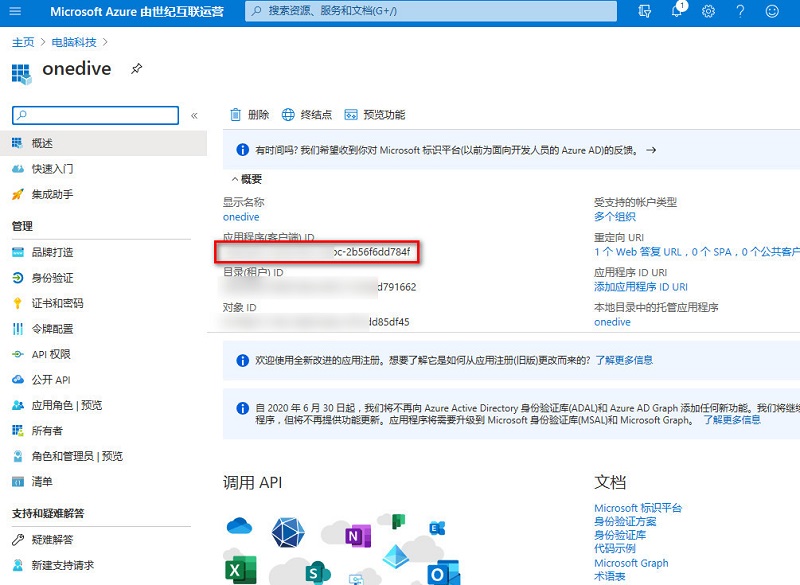
Task: Open the notifications bell
Action: pyautogui.click(x=677, y=11)
